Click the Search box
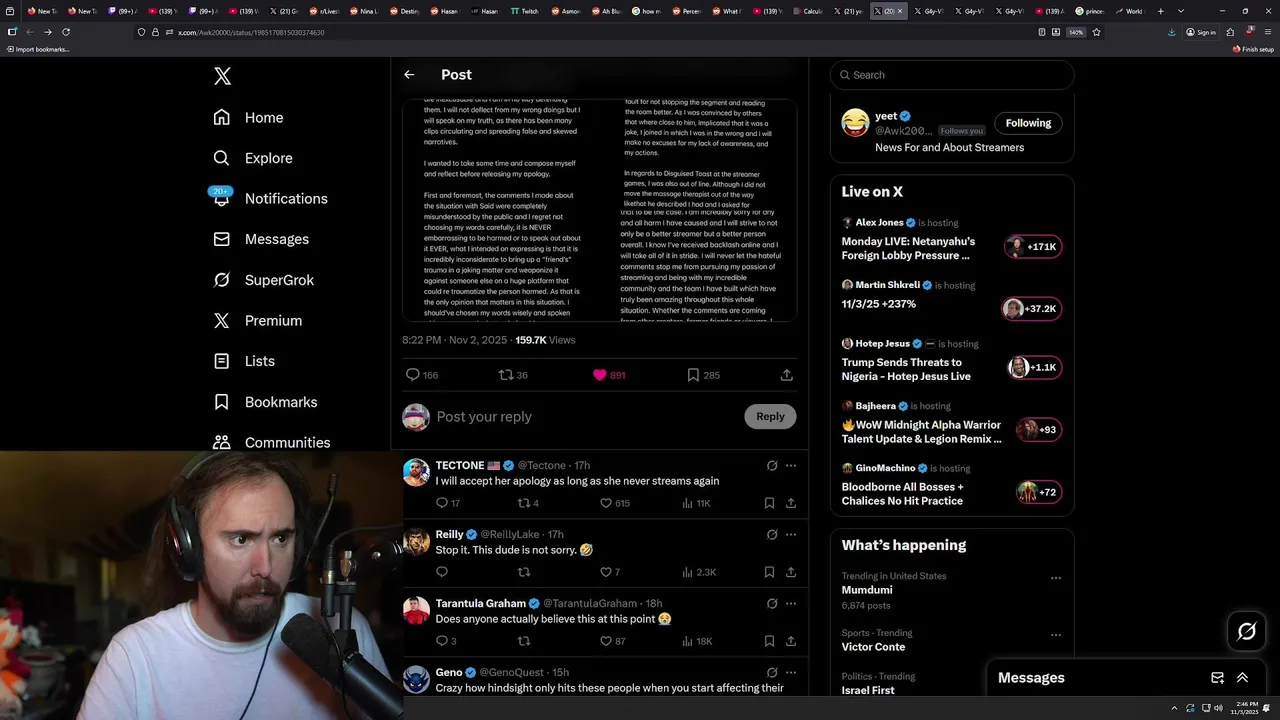 pos(952,75)
